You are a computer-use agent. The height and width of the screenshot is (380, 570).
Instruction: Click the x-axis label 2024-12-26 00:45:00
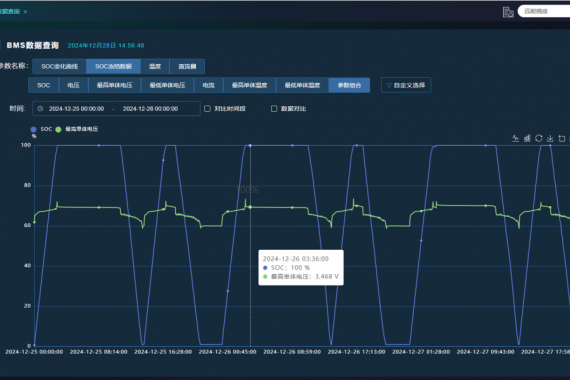pyautogui.click(x=228, y=352)
